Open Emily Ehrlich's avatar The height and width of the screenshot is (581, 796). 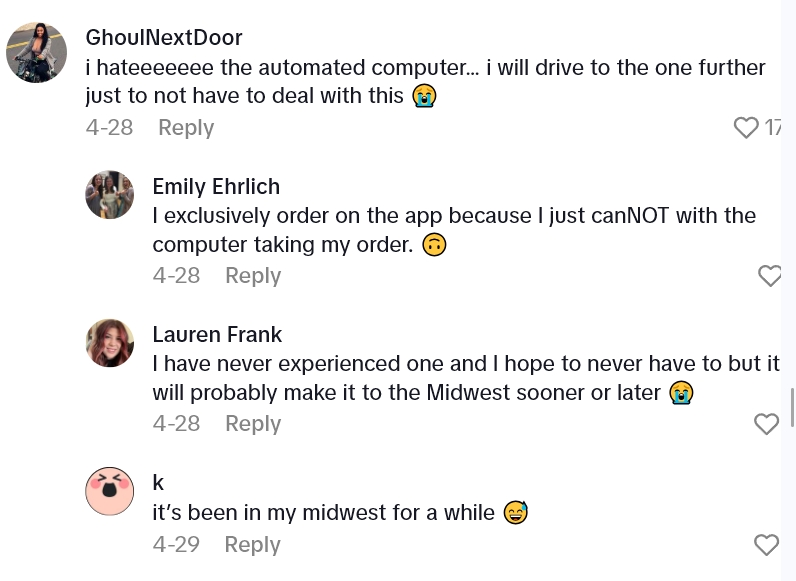[109, 195]
